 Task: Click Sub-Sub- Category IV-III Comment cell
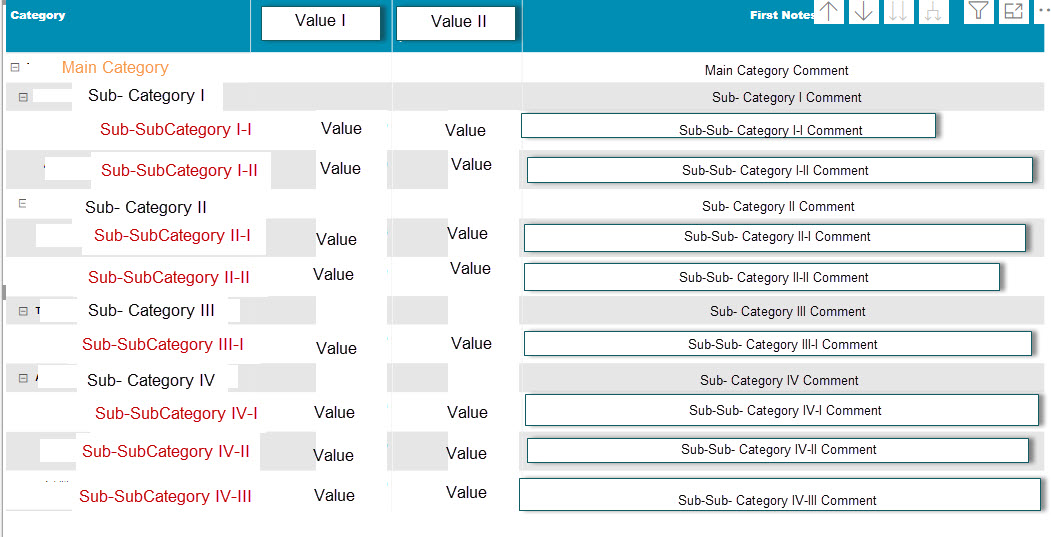[x=780, y=495]
